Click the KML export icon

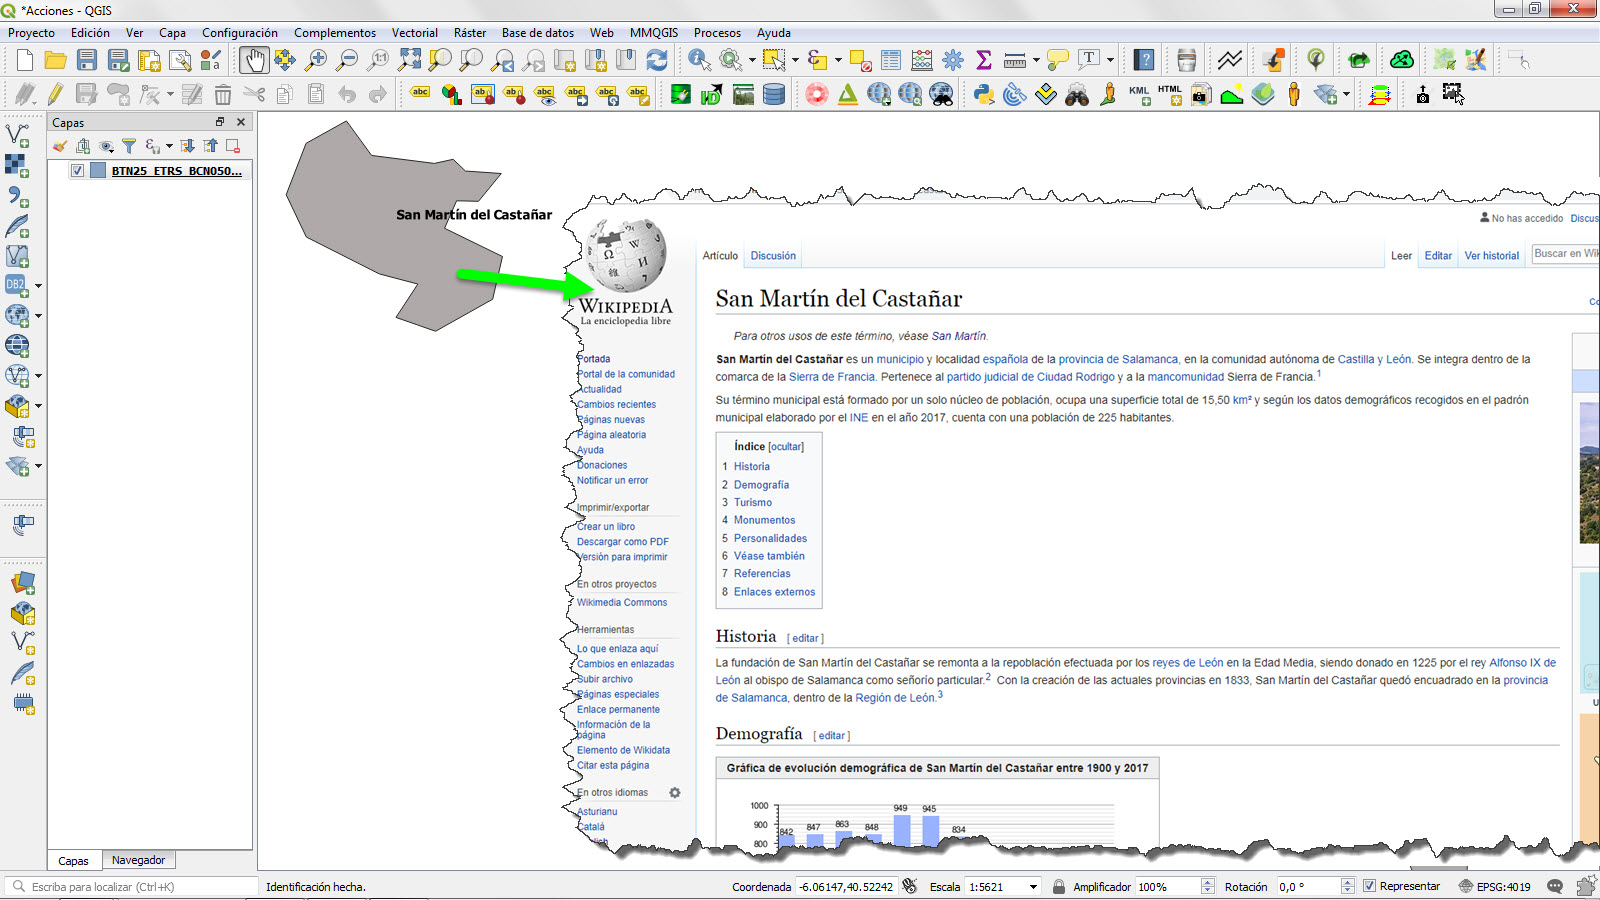(1139, 95)
